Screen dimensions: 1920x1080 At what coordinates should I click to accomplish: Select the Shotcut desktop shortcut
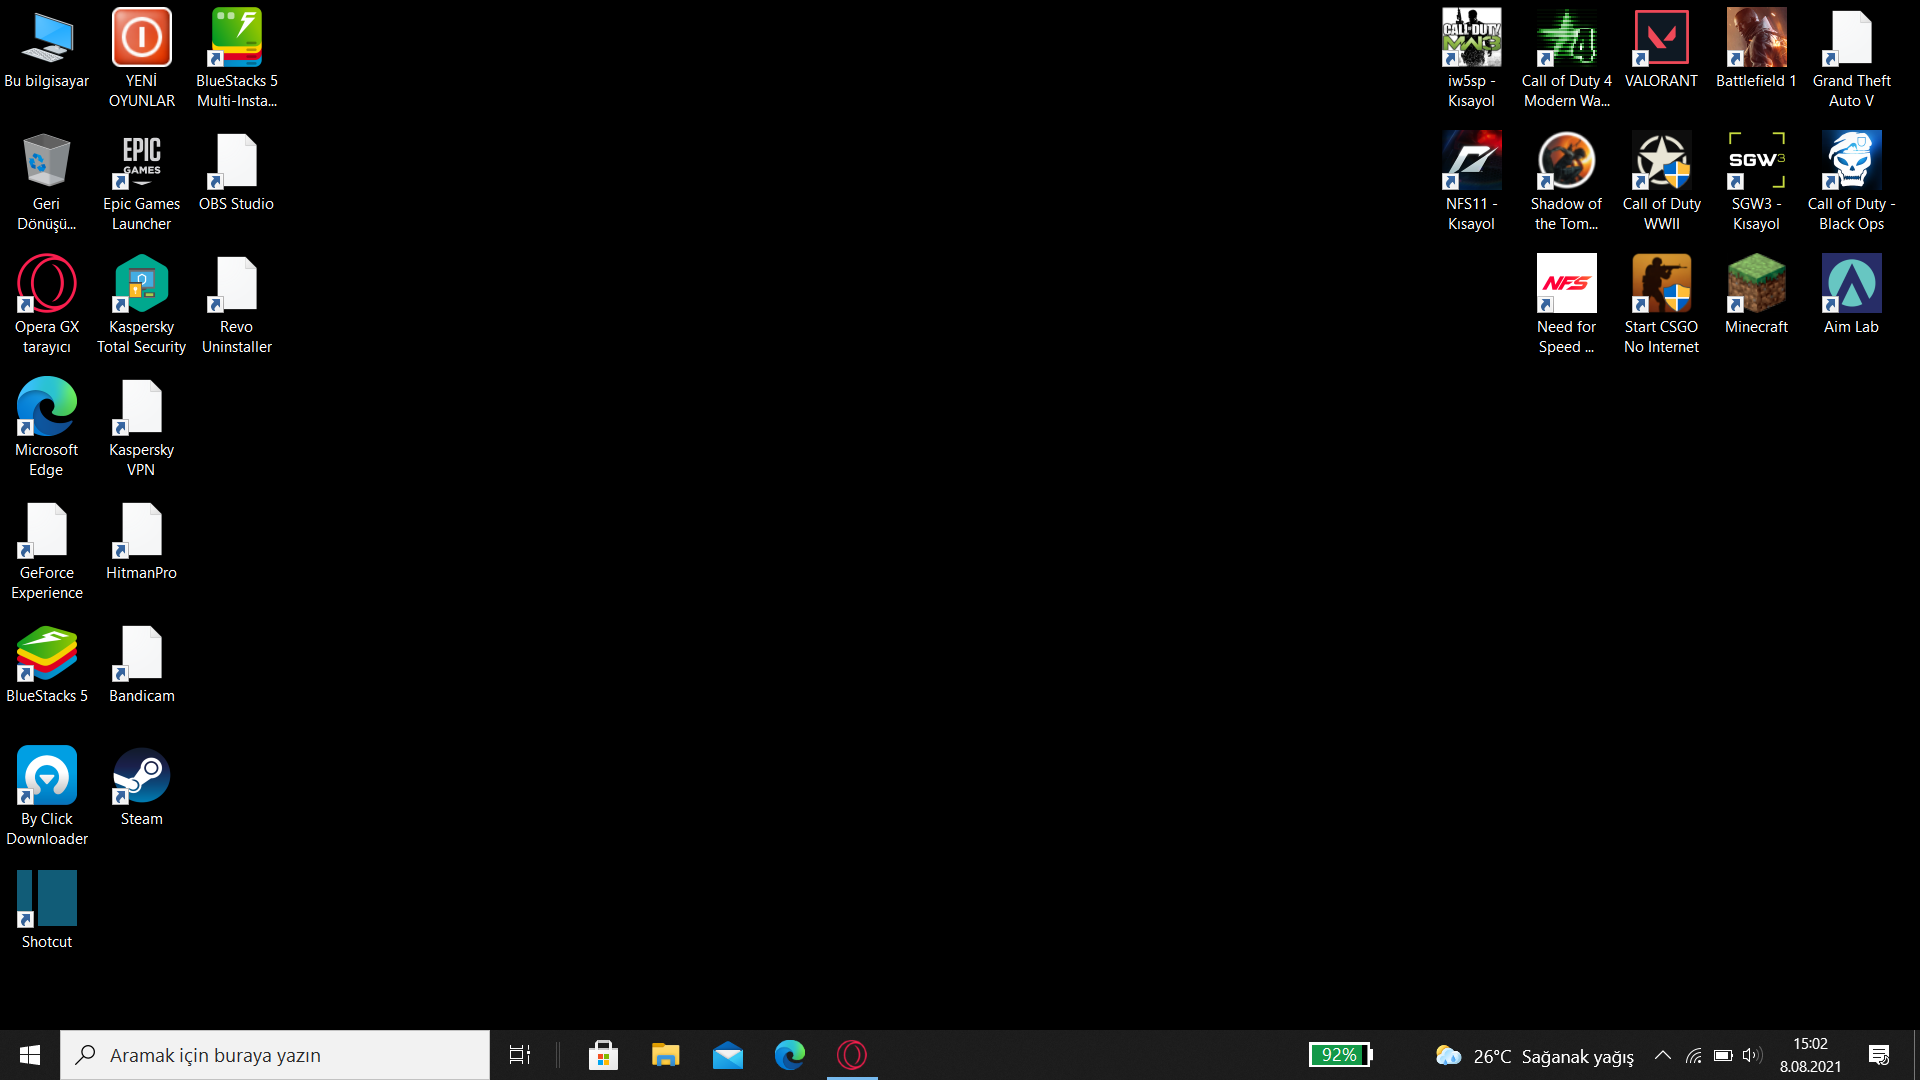[47, 900]
